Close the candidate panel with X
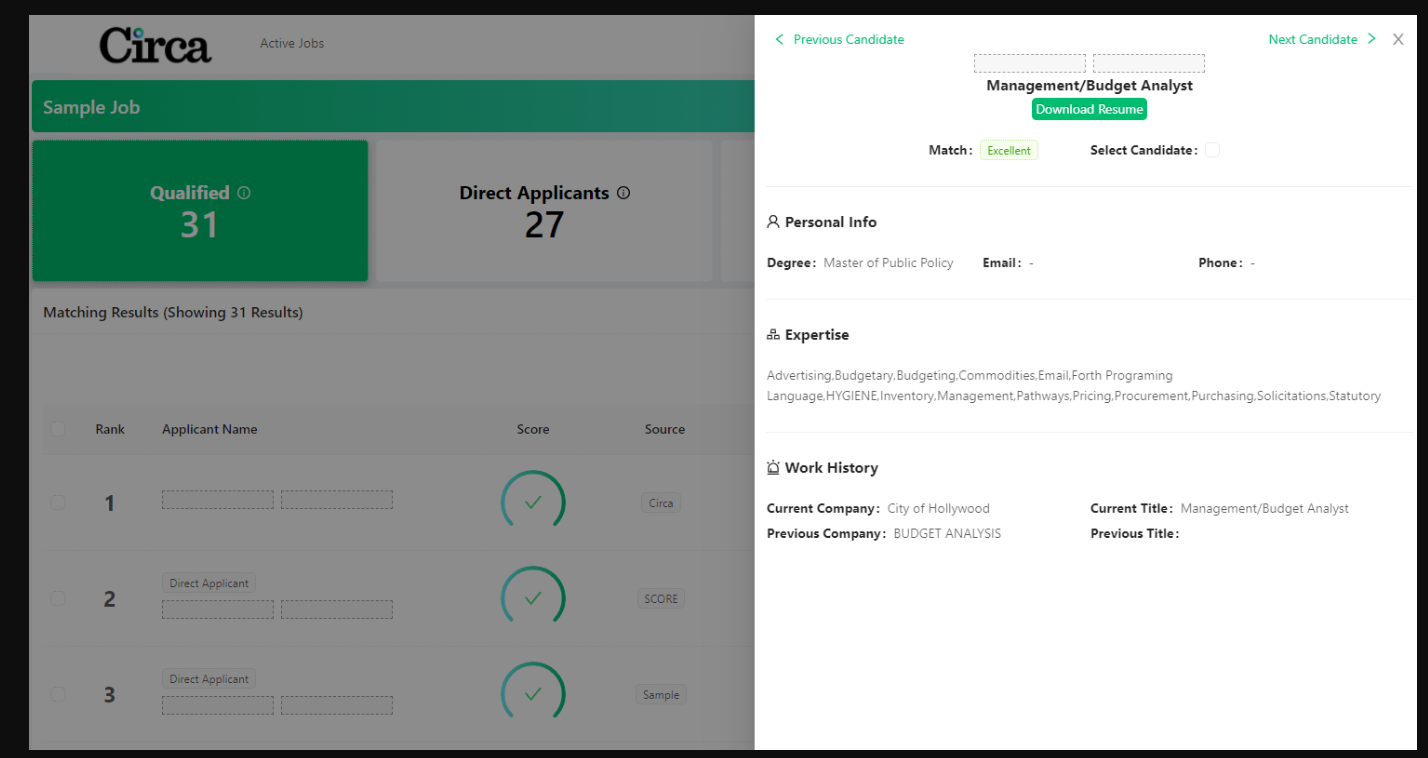The width and height of the screenshot is (1428, 758). pos(1398,39)
